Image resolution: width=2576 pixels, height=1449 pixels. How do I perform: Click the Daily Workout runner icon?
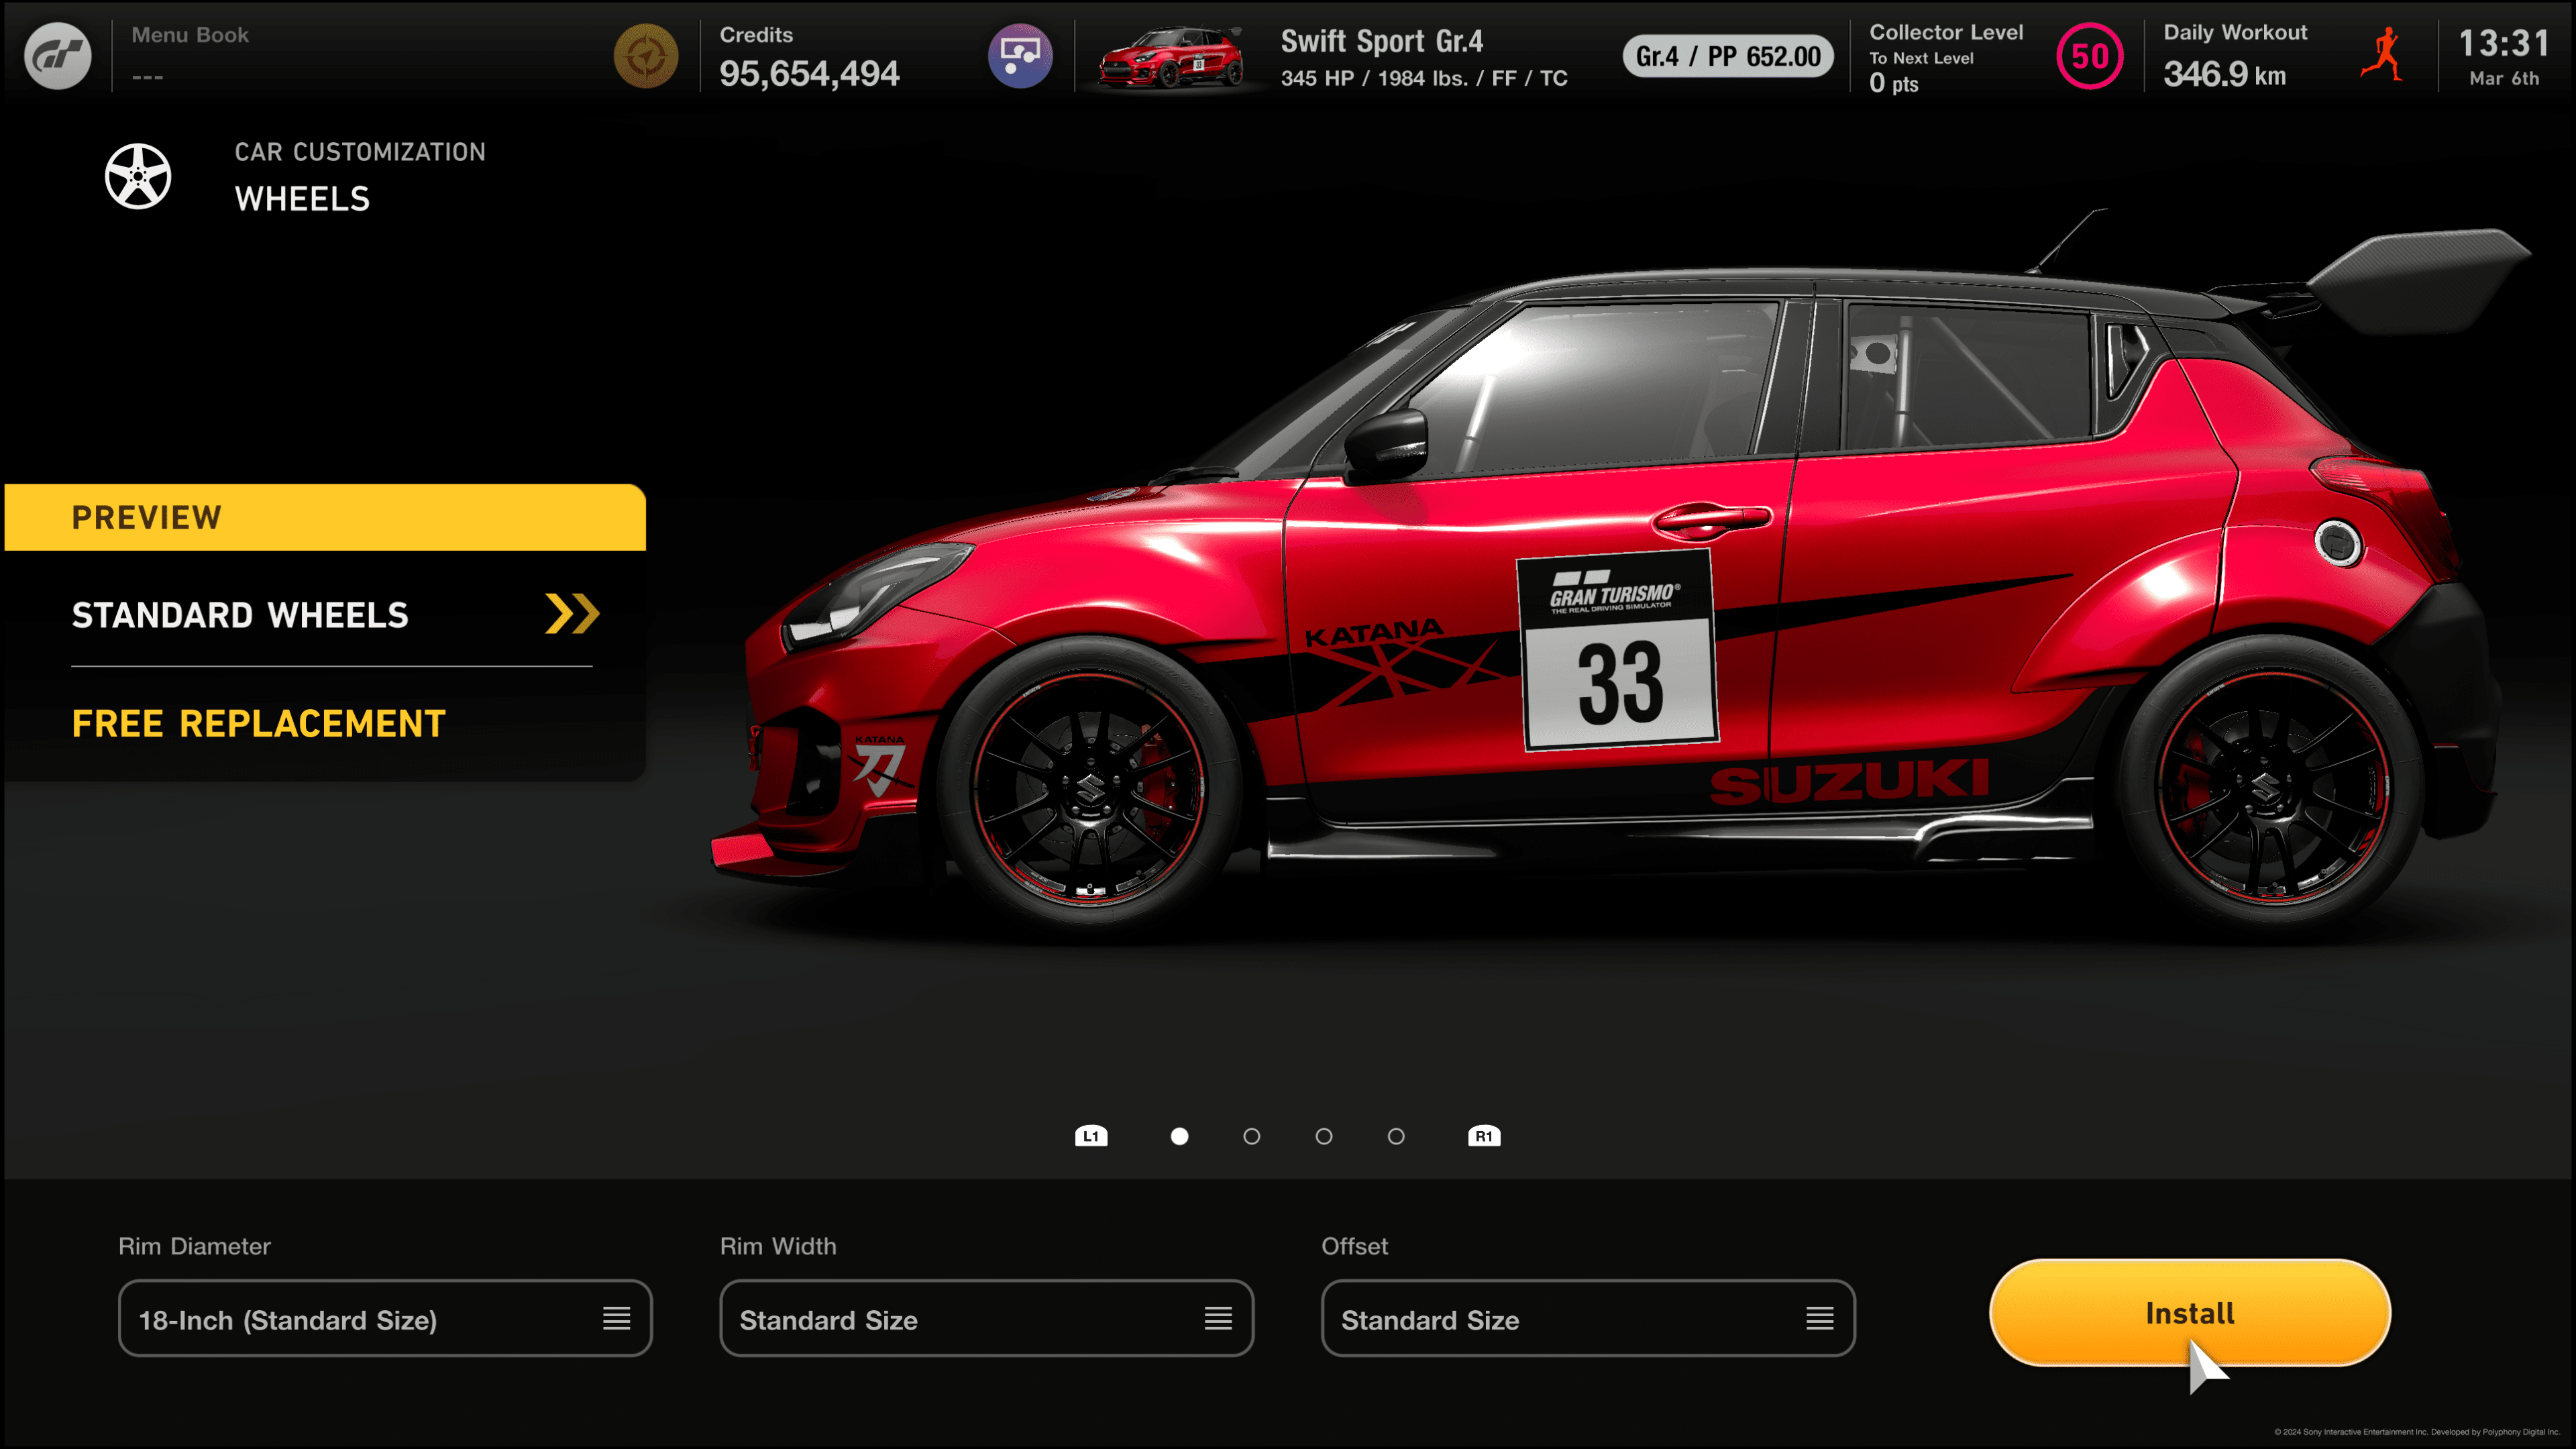tap(2384, 55)
